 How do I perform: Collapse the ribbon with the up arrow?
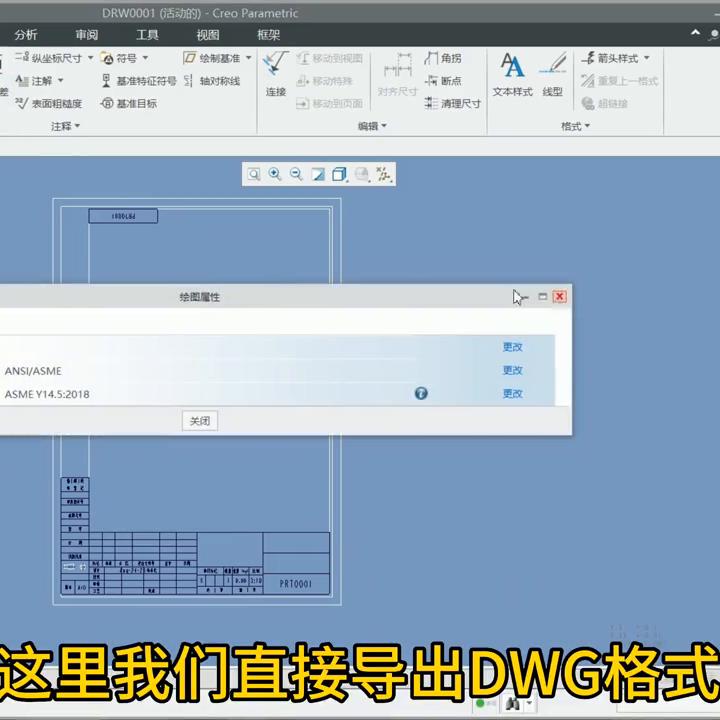pos(696,33)
